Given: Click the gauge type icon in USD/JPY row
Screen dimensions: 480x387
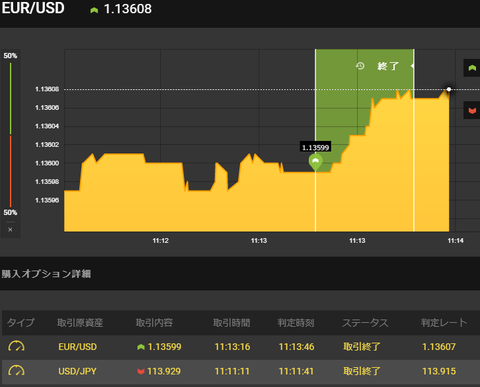Looking at the screenshot, I should [16, 371].
